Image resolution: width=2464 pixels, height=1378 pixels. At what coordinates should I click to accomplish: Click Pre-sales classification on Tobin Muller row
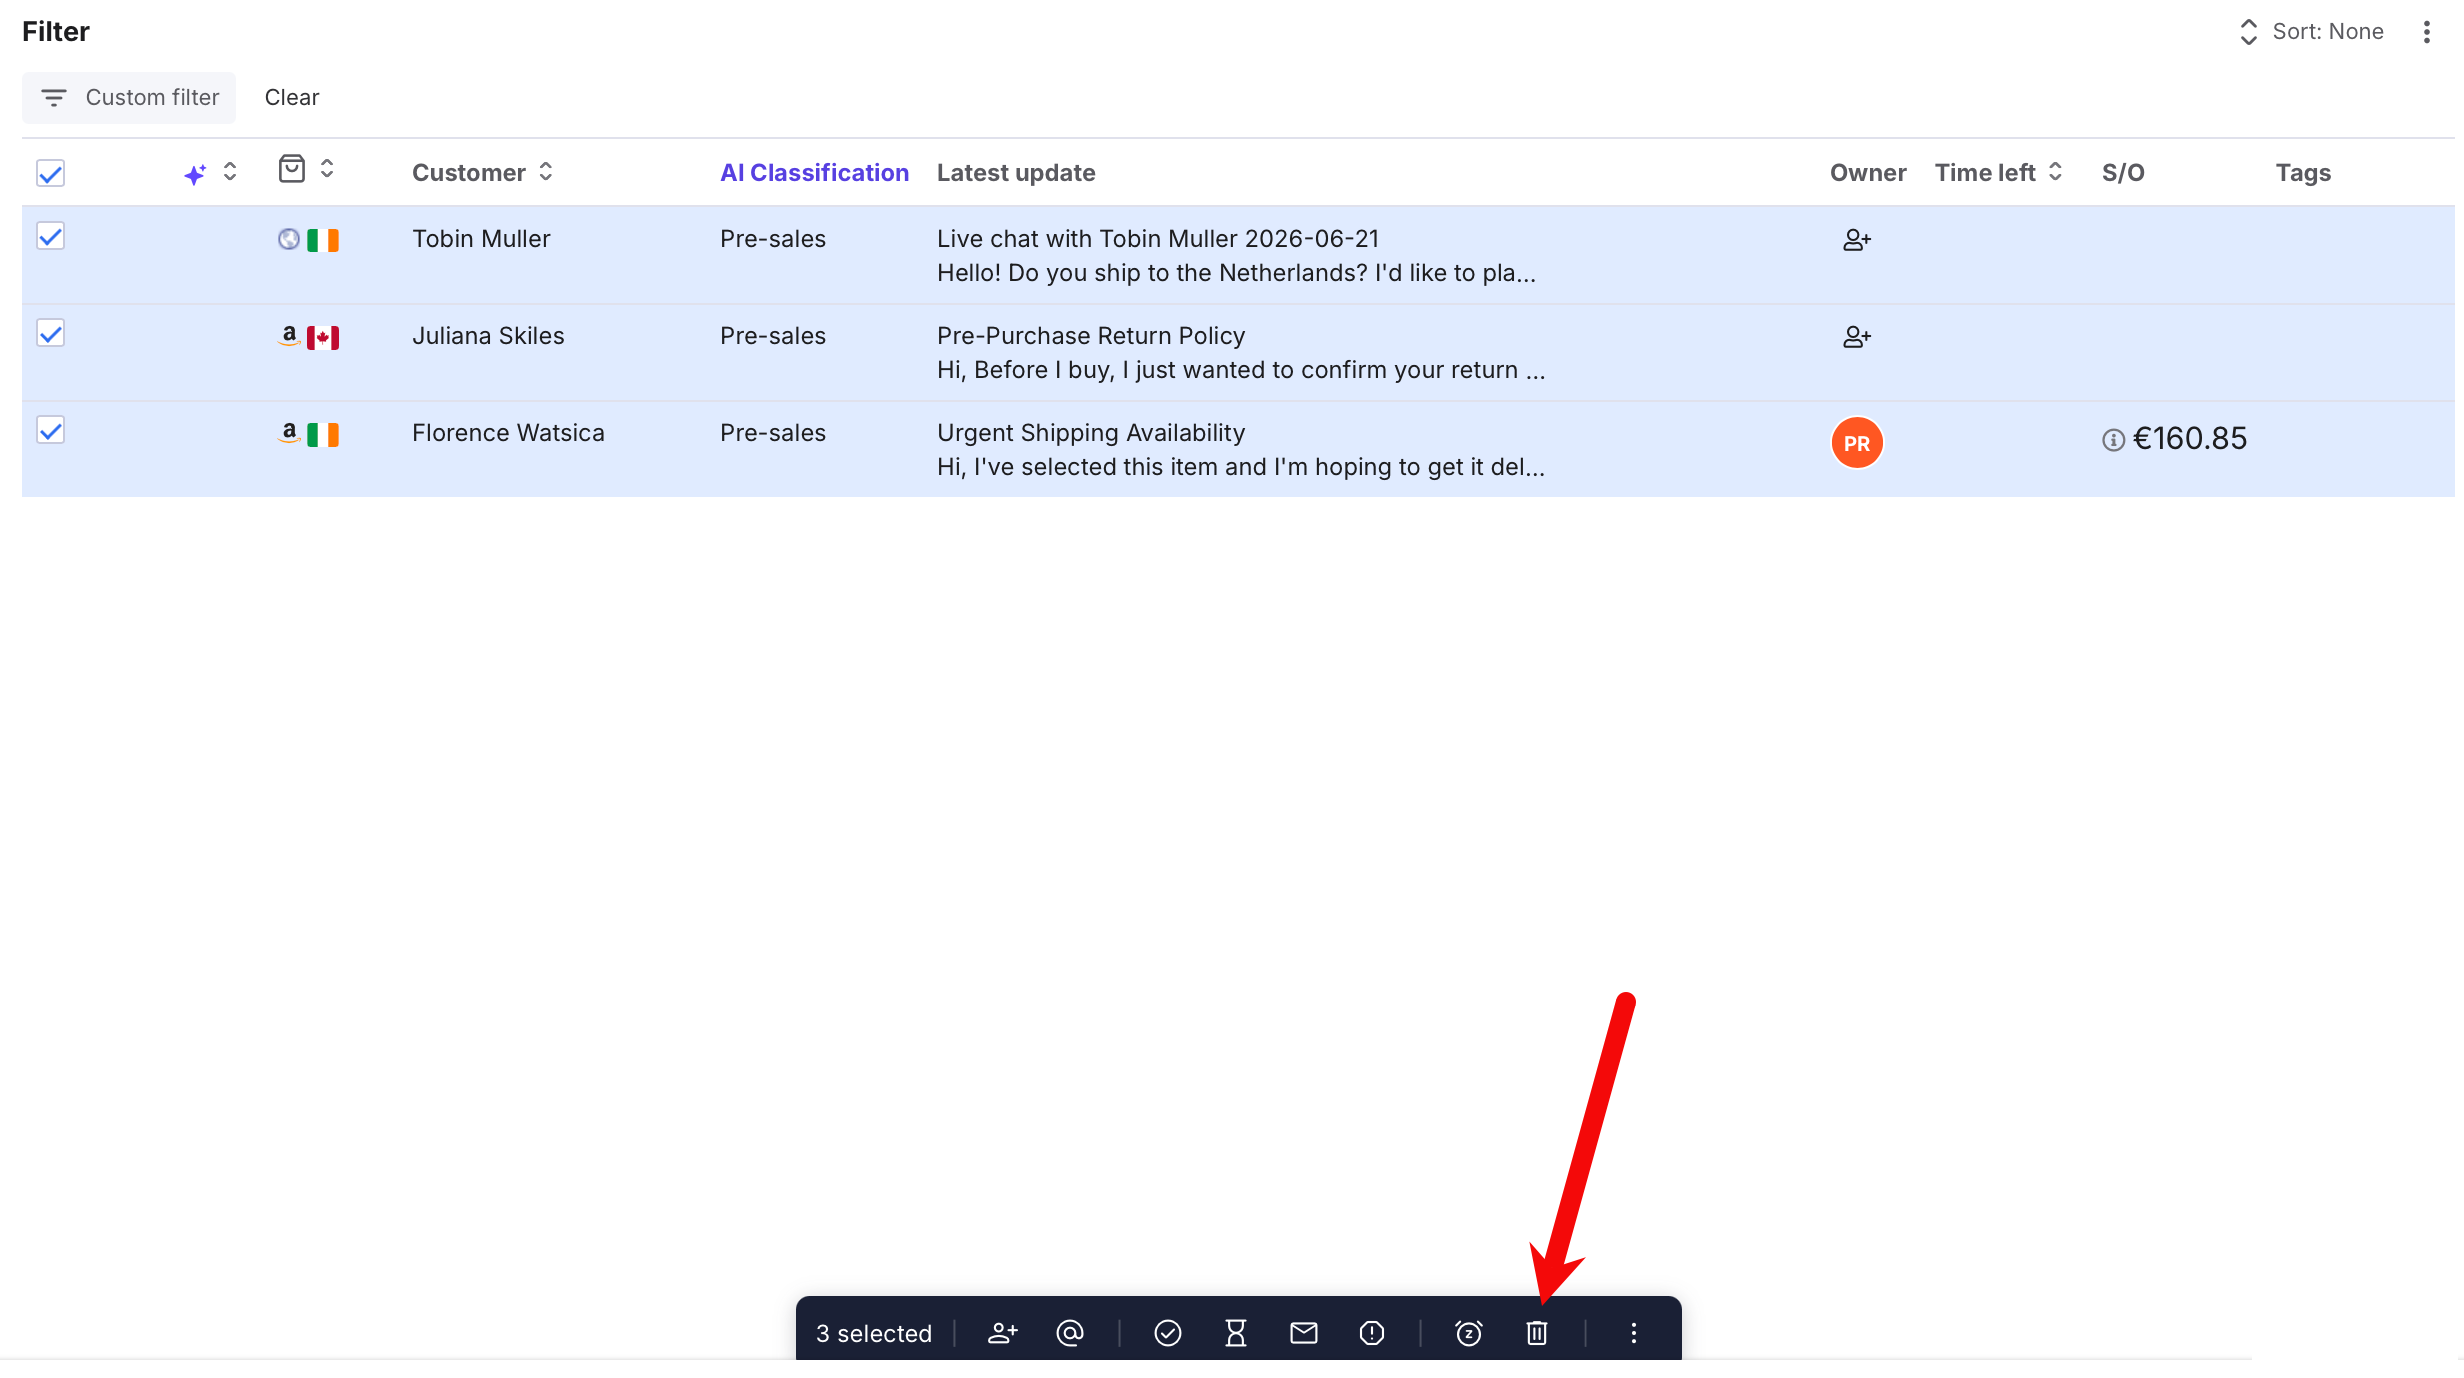(773, 239)
